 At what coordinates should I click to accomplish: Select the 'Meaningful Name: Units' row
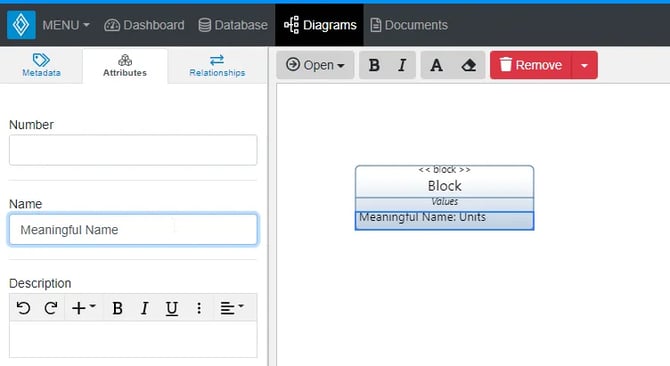(444, 220)
